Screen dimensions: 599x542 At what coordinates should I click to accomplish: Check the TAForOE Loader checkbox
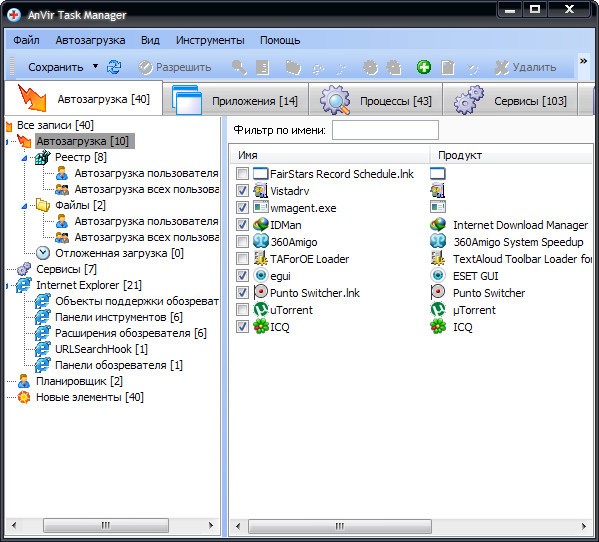242,259
